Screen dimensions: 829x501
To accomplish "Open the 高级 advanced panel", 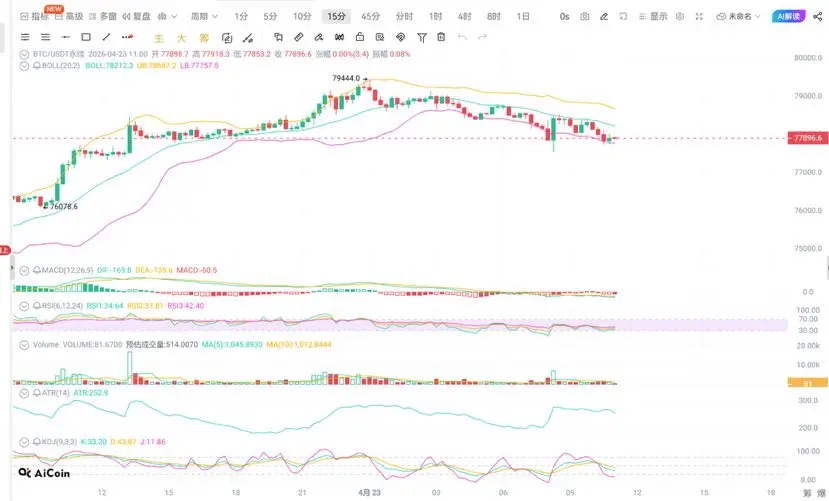I will (69, 16).
